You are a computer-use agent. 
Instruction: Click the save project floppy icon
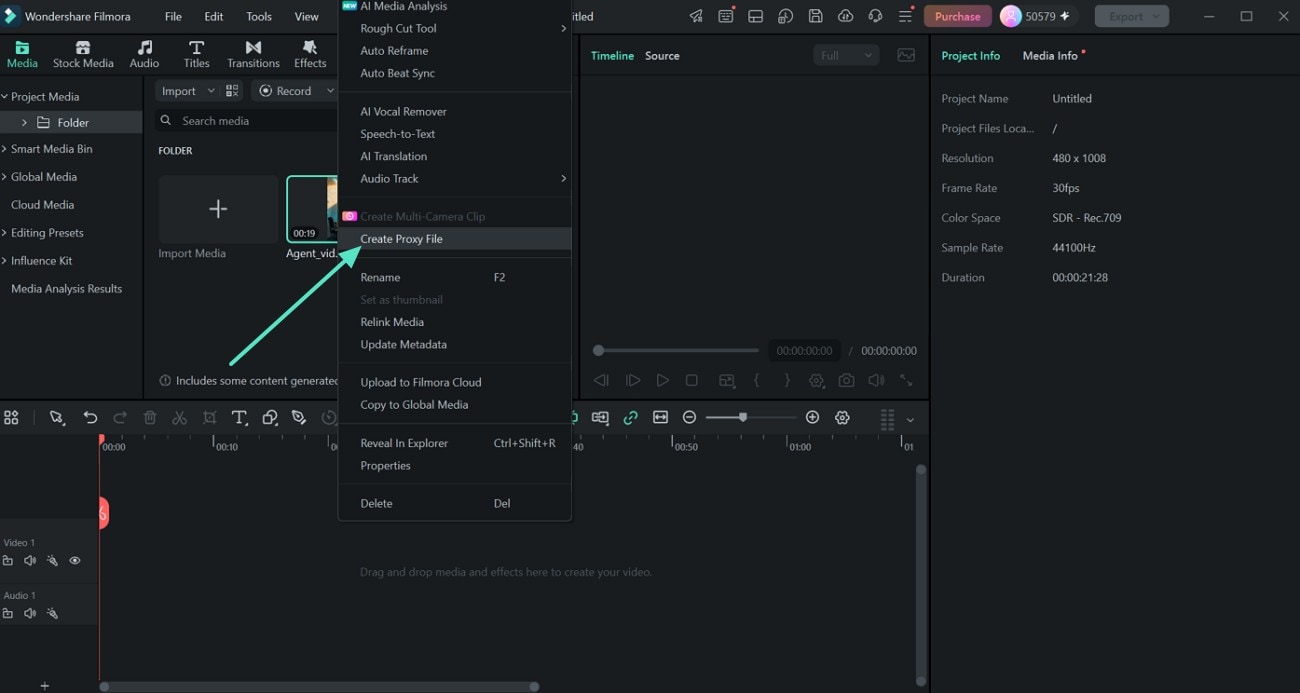tap(816, 16)
